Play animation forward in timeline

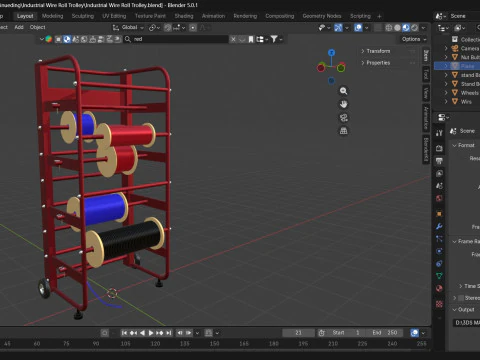tap(151, 333)
